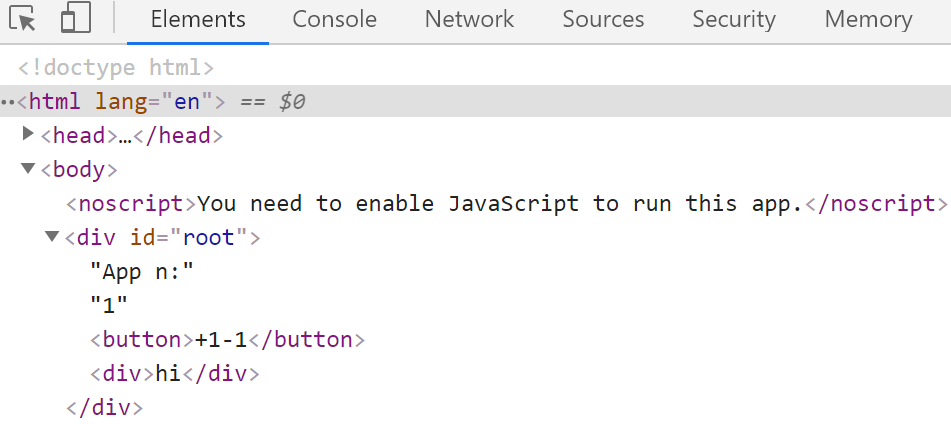Switch to the Sources tab
This screenshot has height=424, width=951.
(x=603, y=19)
